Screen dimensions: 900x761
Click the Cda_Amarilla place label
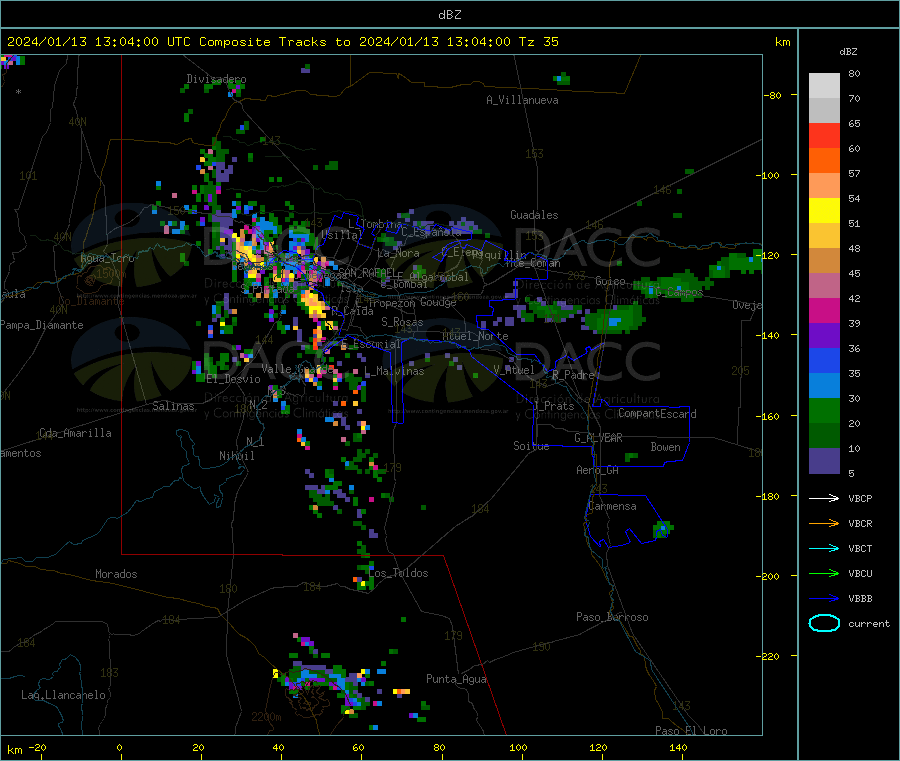click(x=75, y=433)
